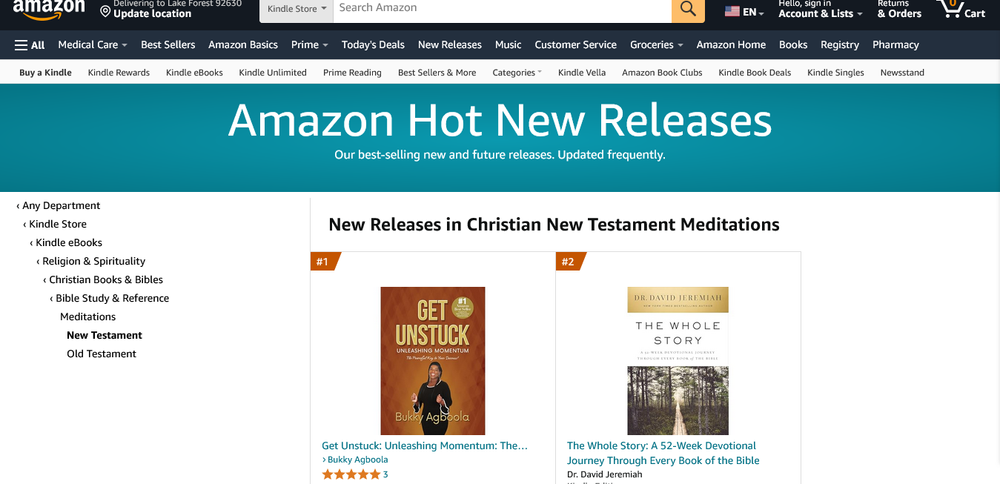This screenshot has height=484, width=1000.
Task: Open The Whole Story book title link
Action: 662,453
